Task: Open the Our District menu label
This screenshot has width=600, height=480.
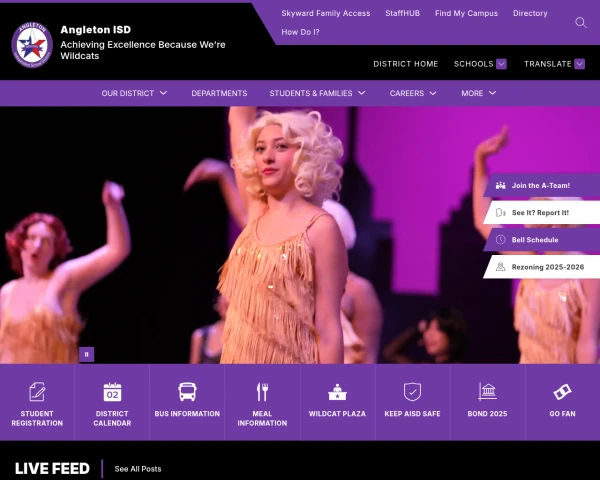Action: click(127, 93)
